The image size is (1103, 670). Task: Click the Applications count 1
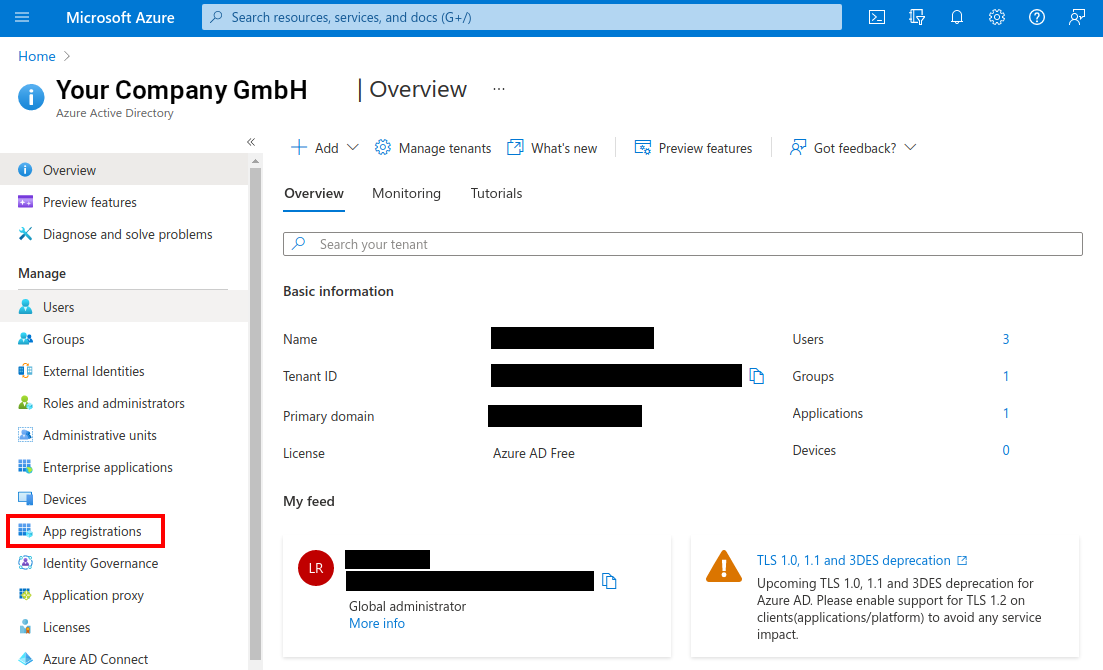1006,413
